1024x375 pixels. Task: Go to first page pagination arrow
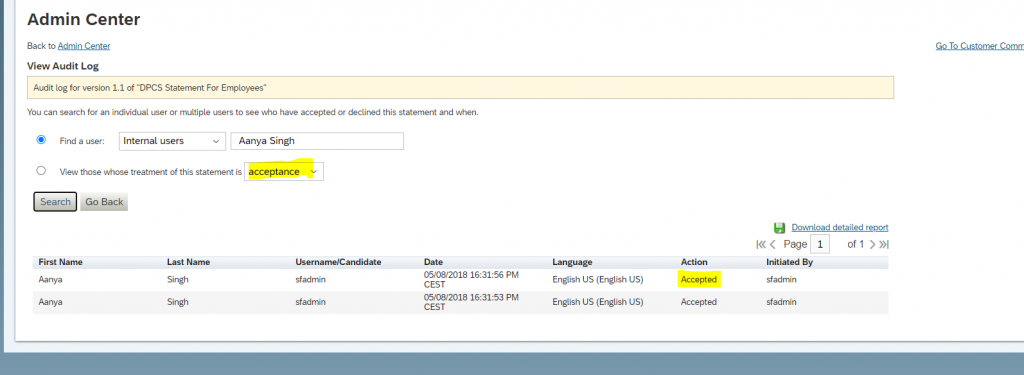[761, 244]
